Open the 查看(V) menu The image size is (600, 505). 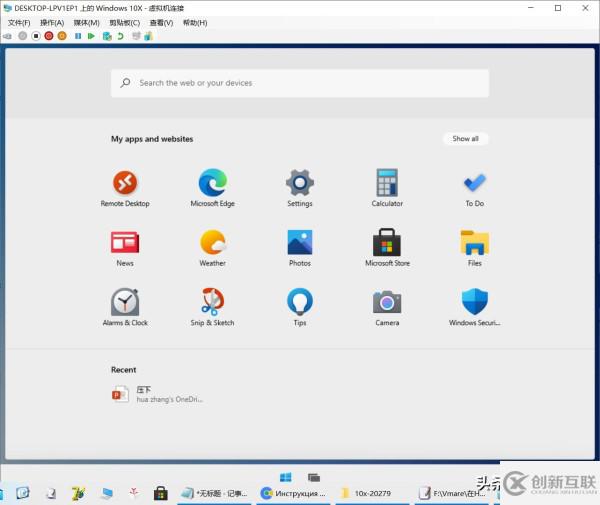[x=161, y=23]
